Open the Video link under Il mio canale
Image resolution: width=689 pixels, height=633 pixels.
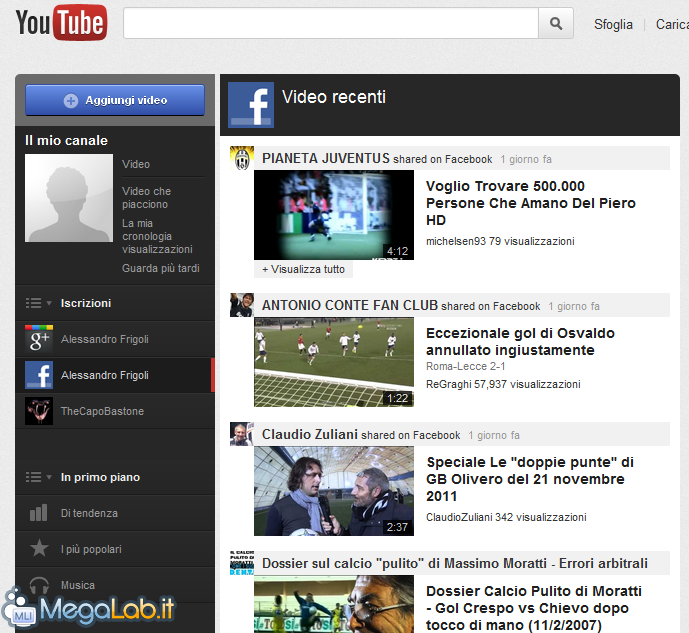(x=136, y=164)
